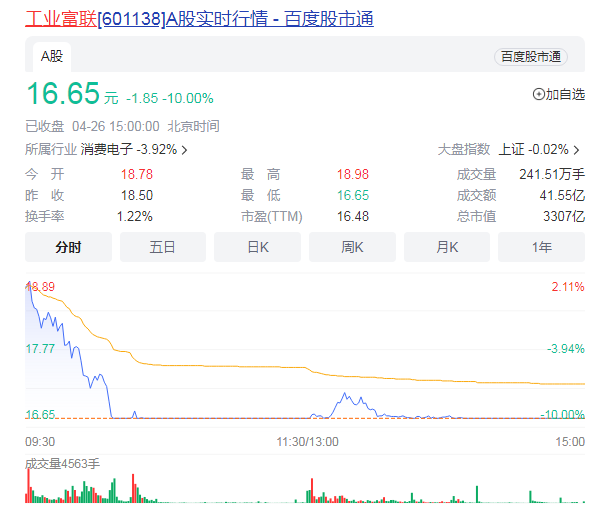Viewport: 605px width, 512px height.
Task: Show the 周K weekly chart
Action: pyautogui.click(x=351, y=247)
